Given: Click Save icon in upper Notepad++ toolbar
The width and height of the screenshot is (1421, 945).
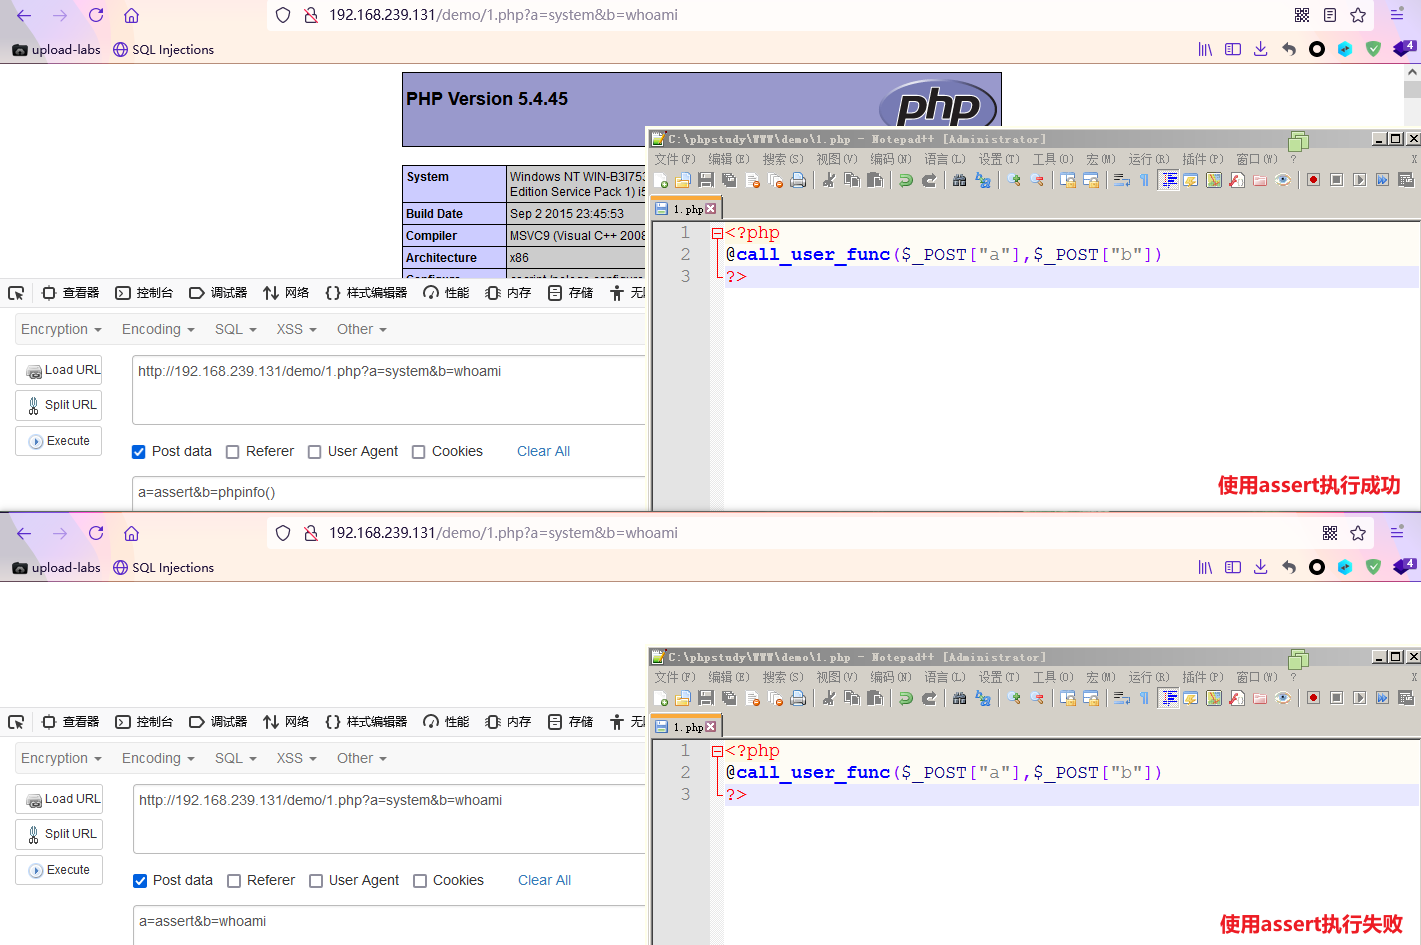Looking at the screenshot, I should coord(706,180).
